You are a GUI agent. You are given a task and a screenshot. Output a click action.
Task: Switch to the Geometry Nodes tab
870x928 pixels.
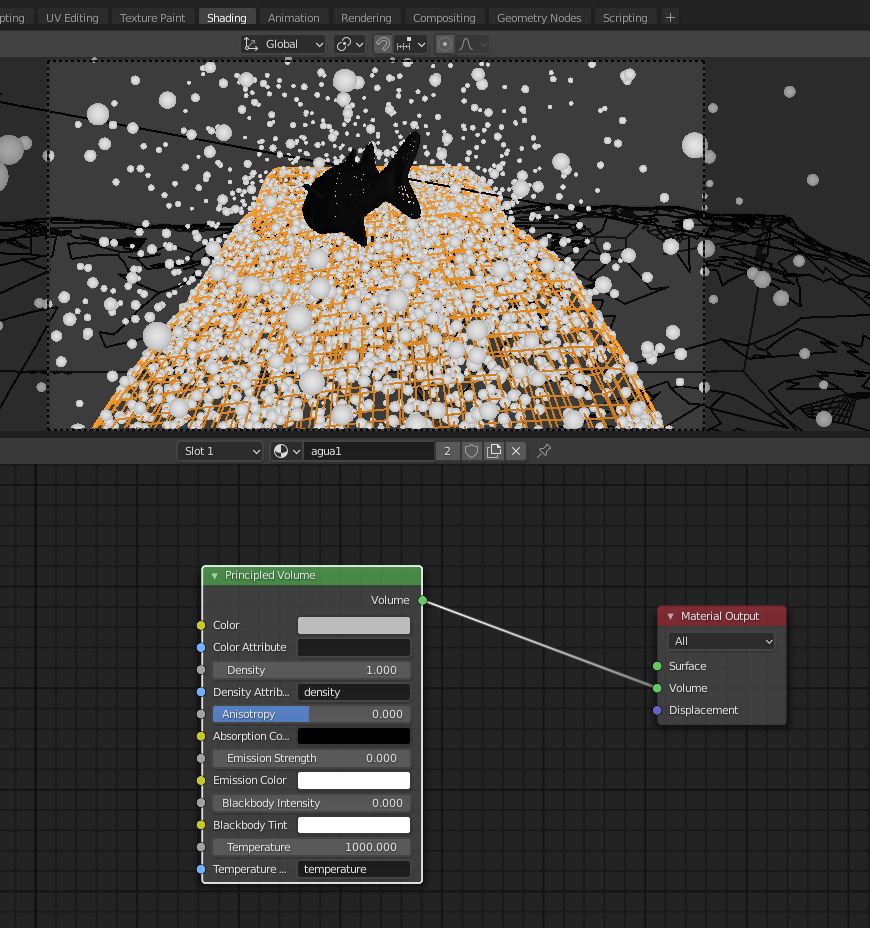pos(539,17)
